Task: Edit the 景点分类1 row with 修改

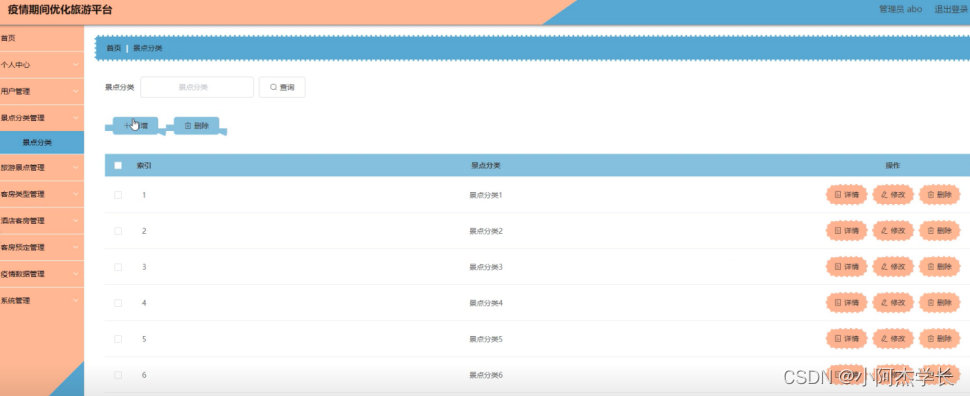Action: click(893, 195)
